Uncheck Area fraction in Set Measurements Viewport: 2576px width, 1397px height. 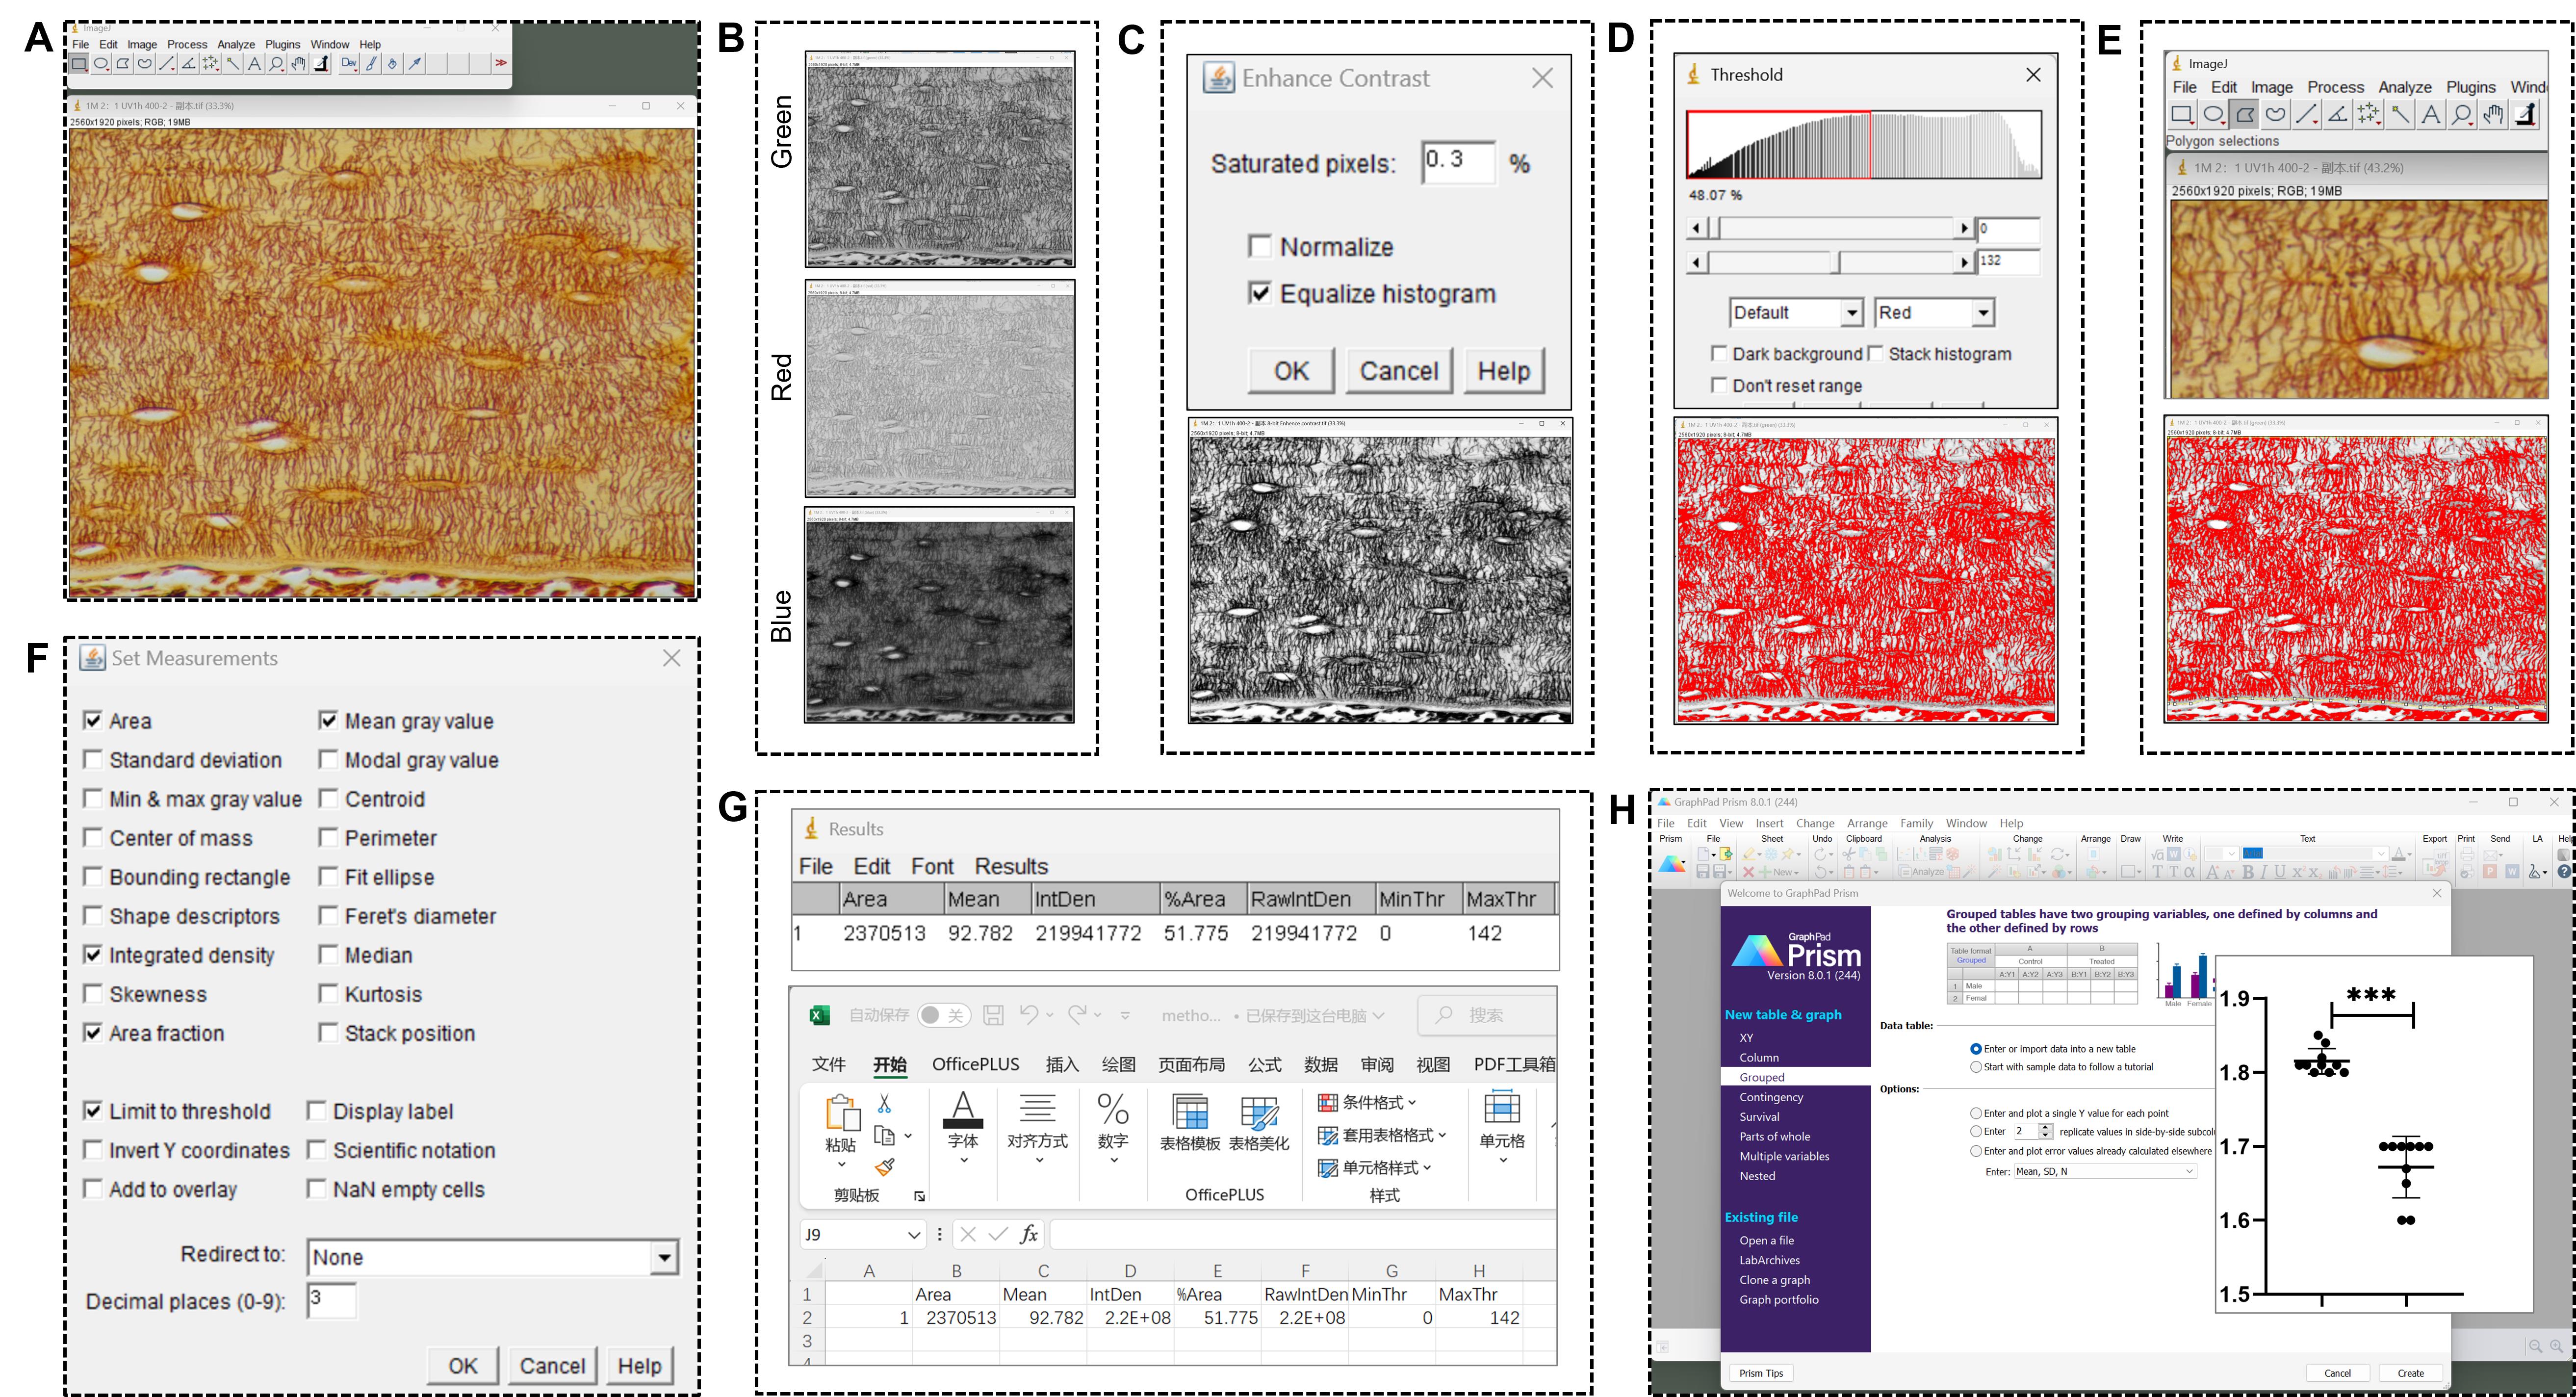[x=93, y=1032]
